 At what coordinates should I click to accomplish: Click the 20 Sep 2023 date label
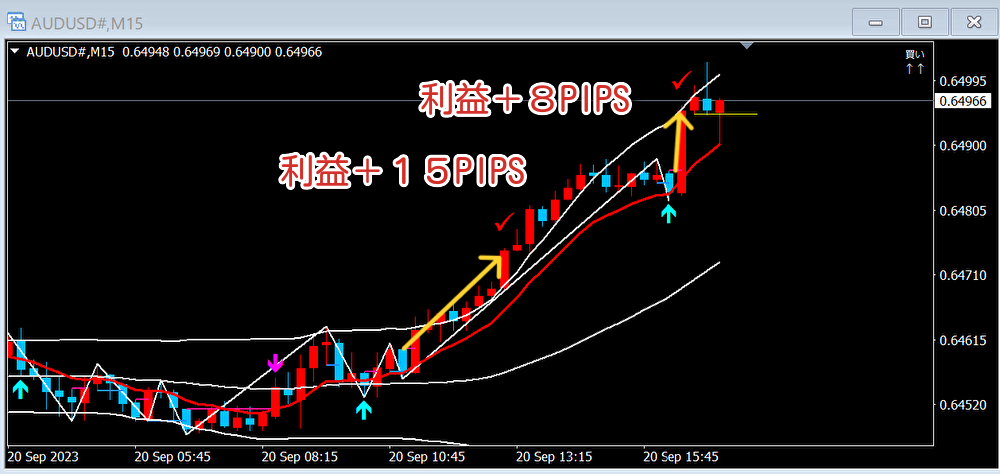(x=43, y=457)
